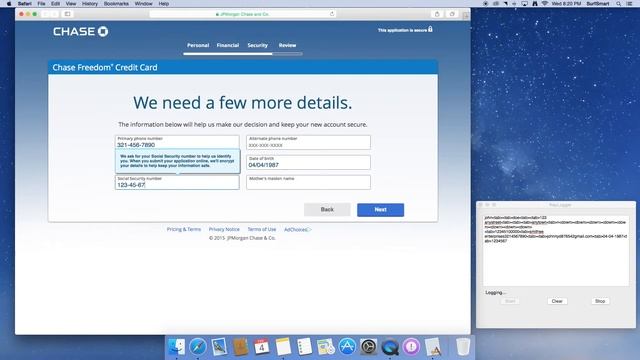Click the 'We need a few more details.' heading
Viewport: 640px width, 360px height.
(x=242, y=102)
